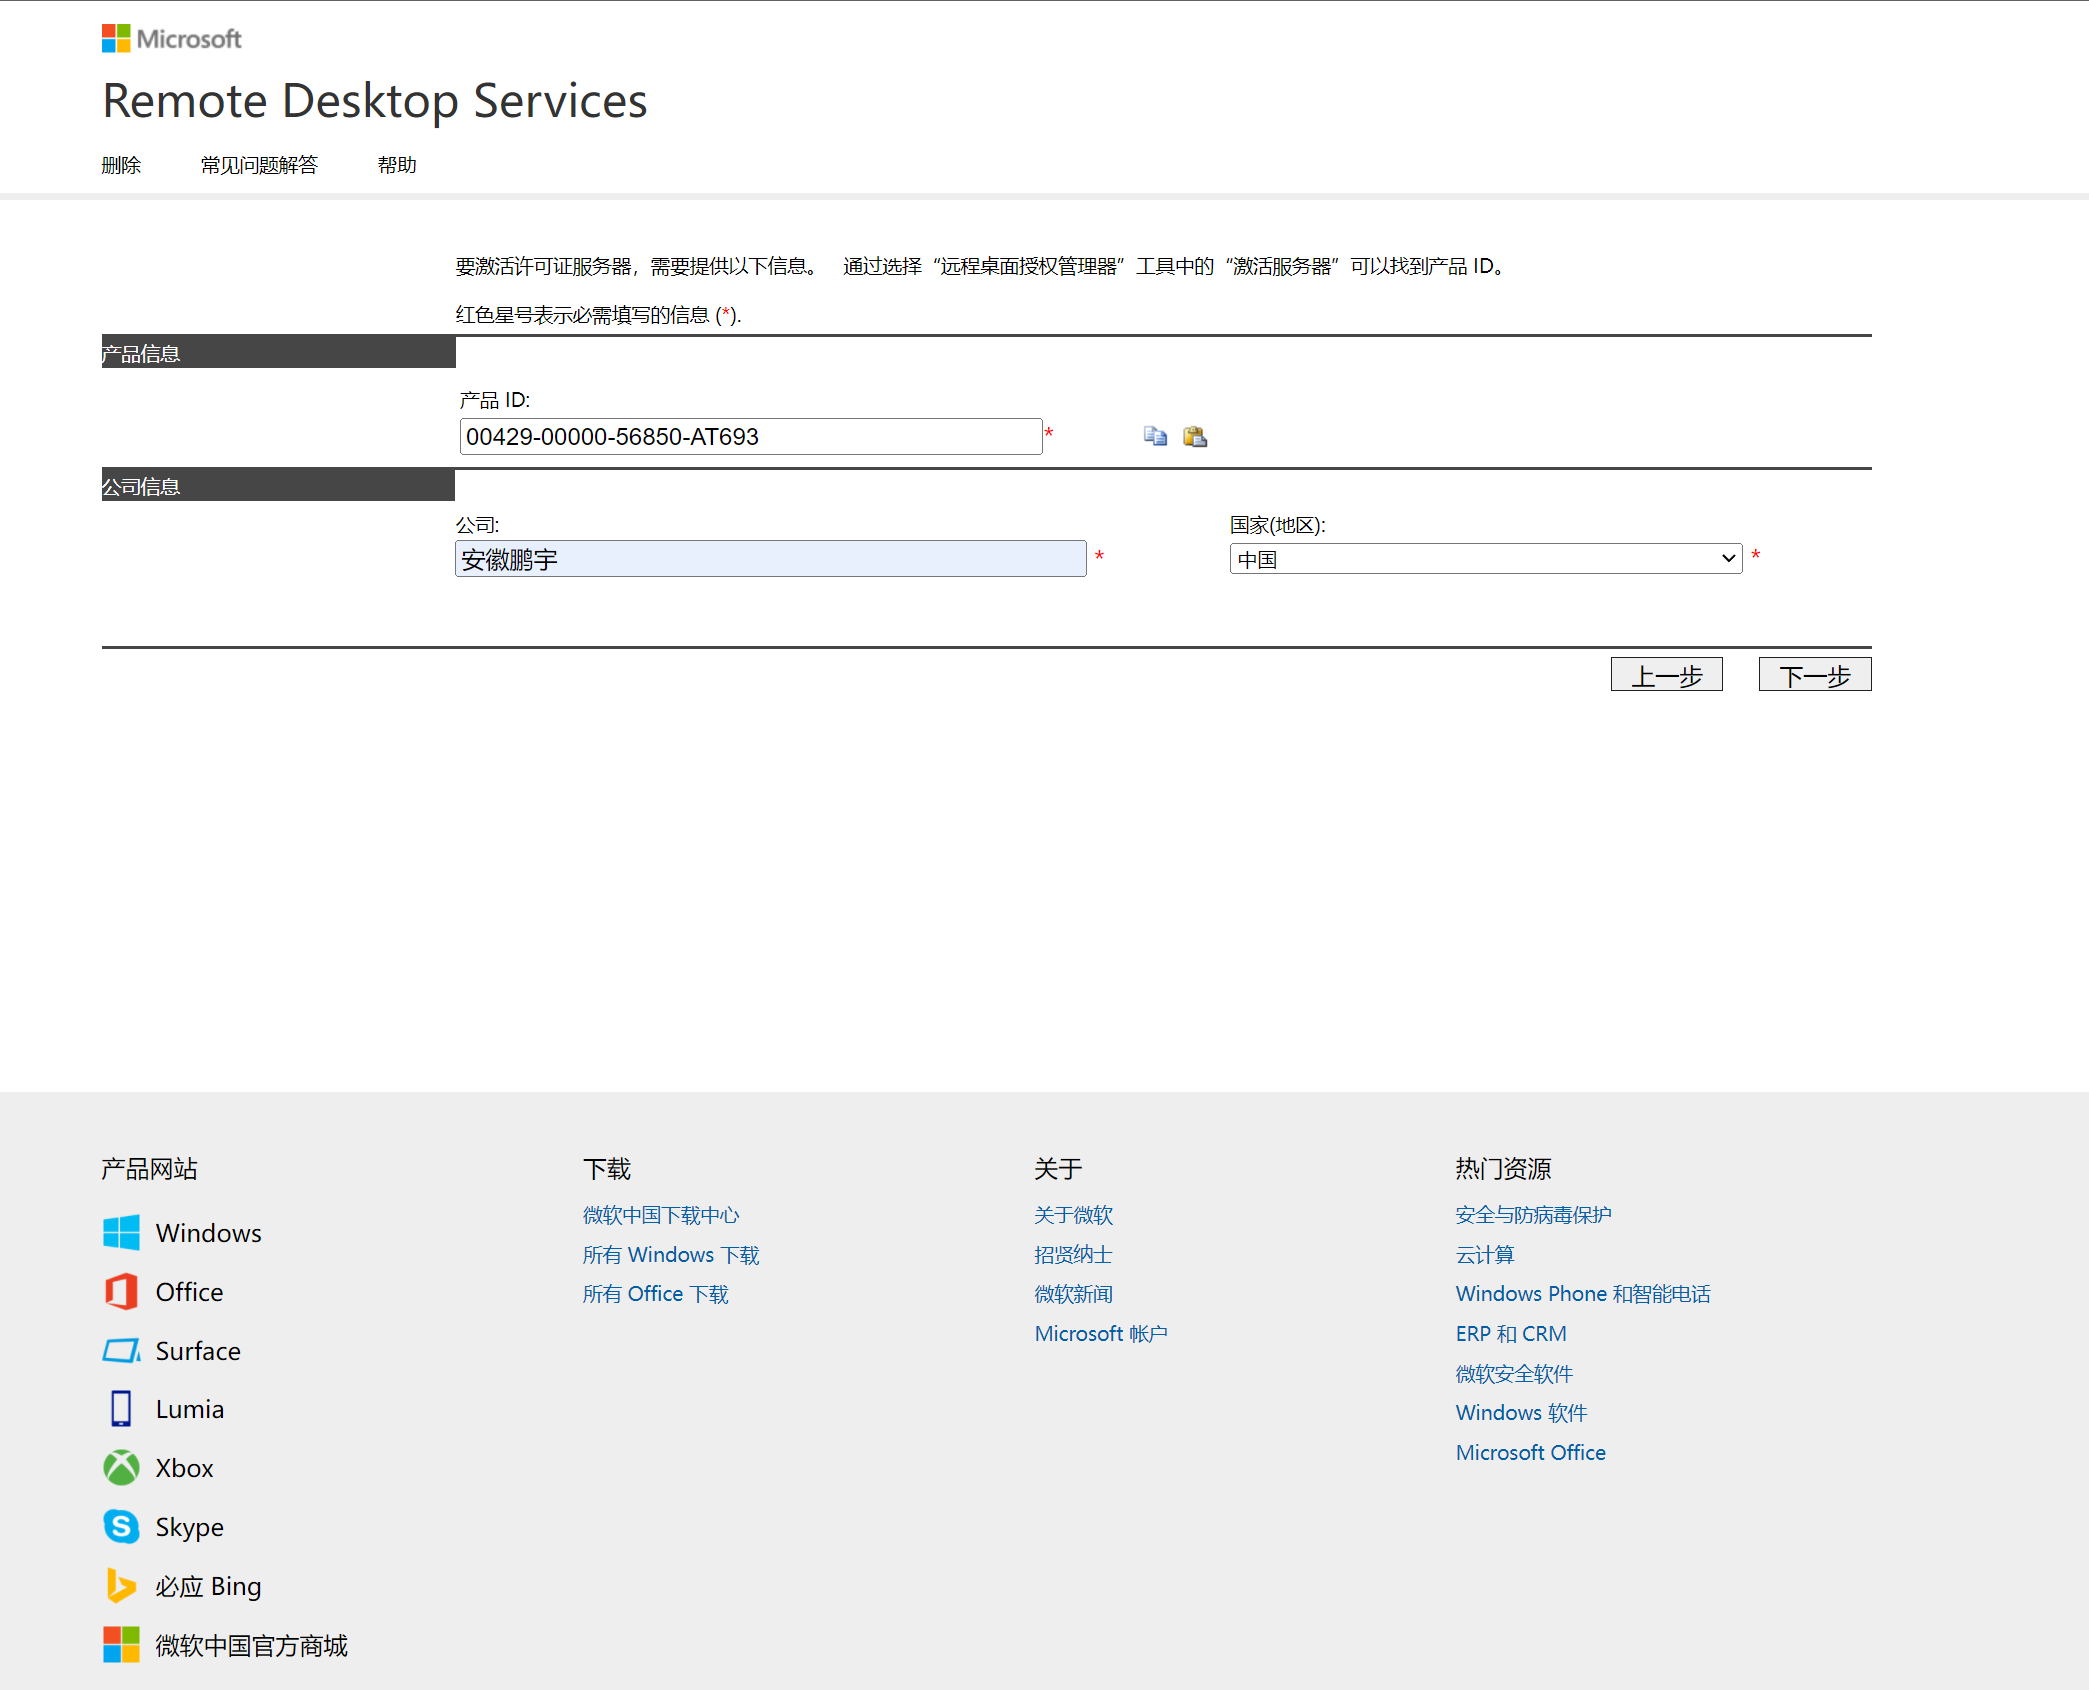Open the ERP 和 CRM link
Viewport: 2089px width, 1690px height.
click(x=1511, y=1334)
